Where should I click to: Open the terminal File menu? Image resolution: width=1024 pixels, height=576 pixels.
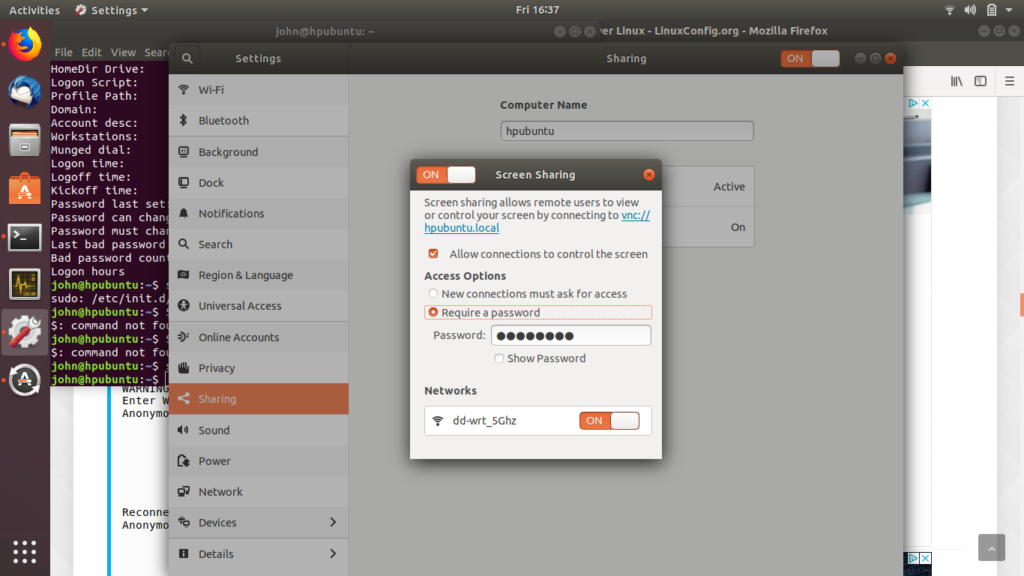click(x=63, y=51)
